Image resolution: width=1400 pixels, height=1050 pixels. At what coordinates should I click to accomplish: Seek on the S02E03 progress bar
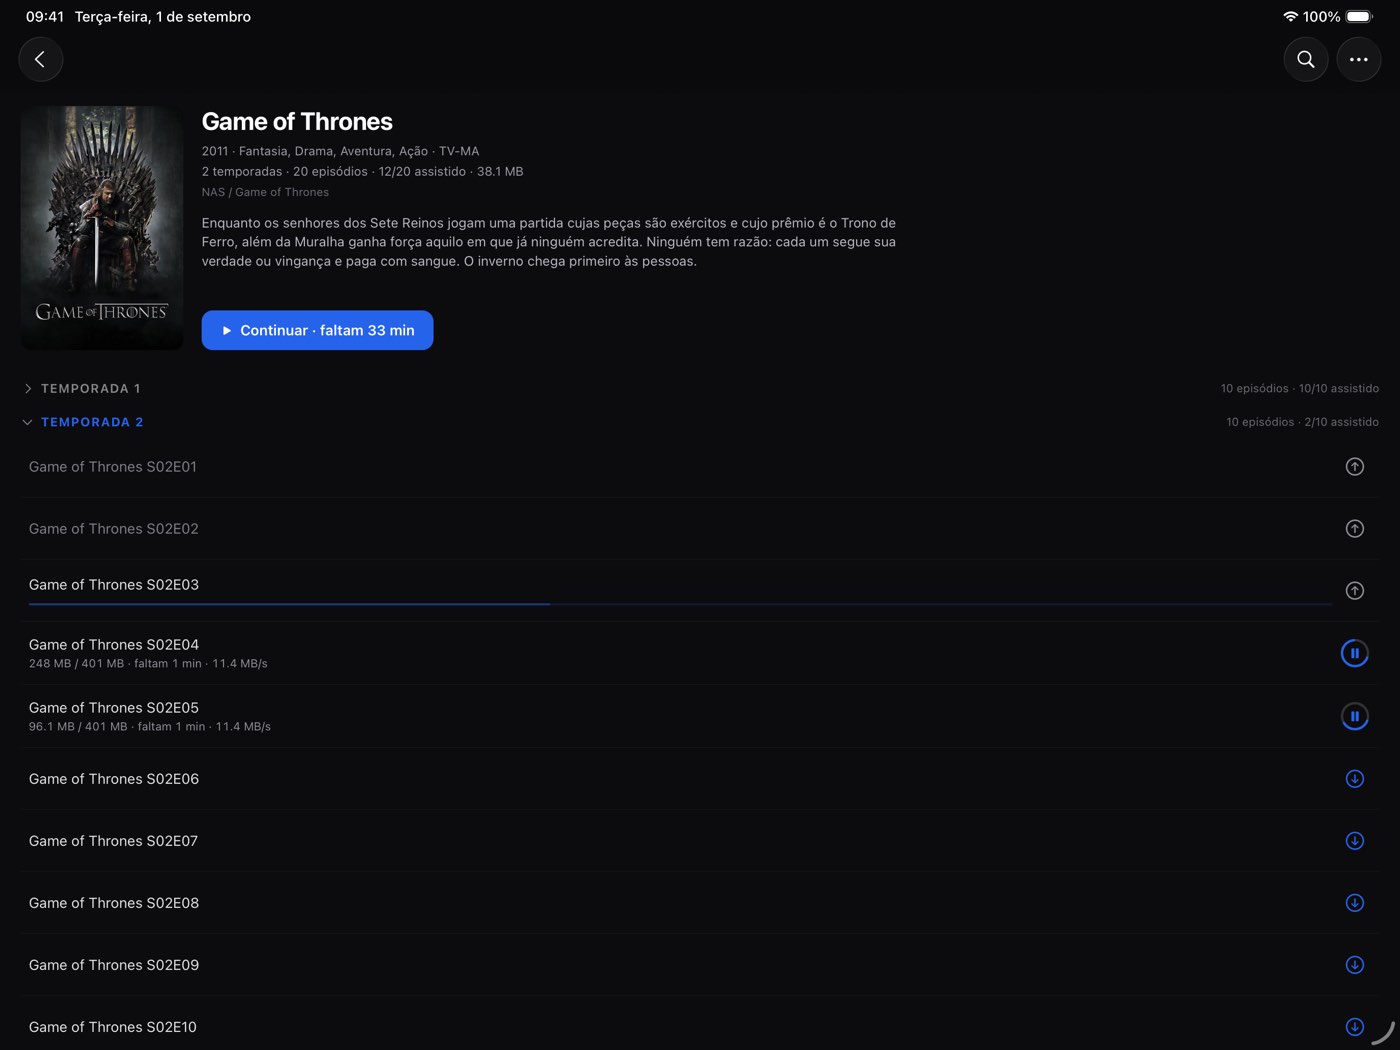click(x=680, y=604)
